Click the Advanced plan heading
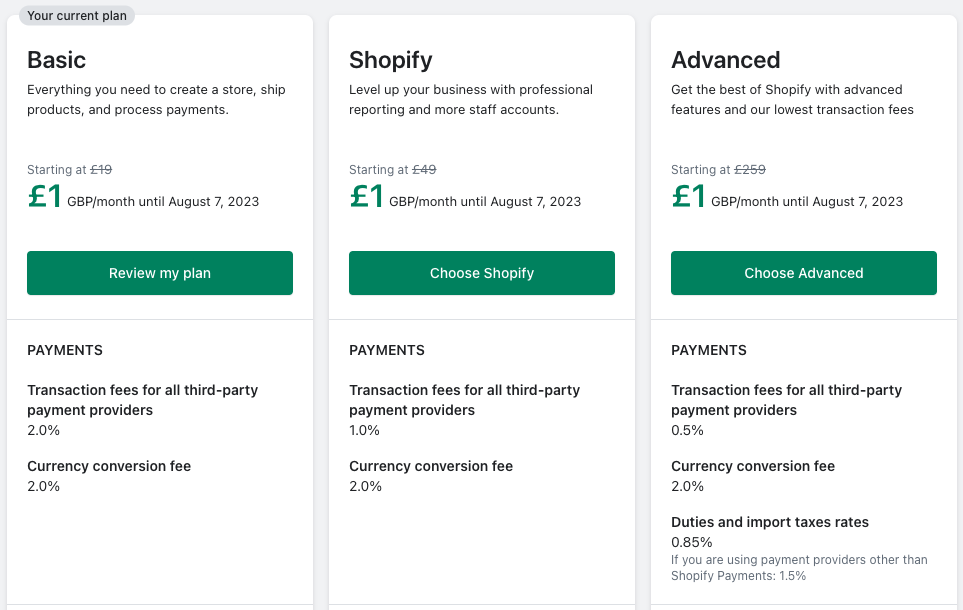This screenshot has height=610, width=963. click(x=726, y=60)
